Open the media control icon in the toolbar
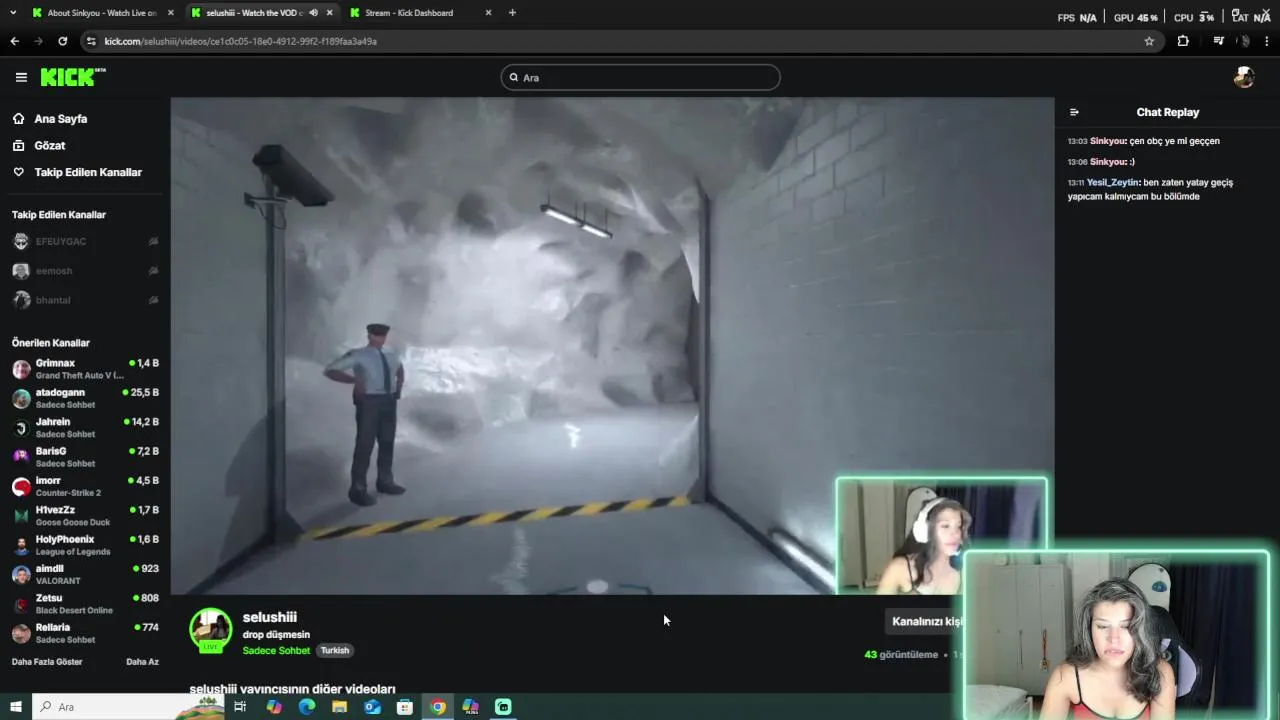The width and height of the screenshot is (1280, 720). tap(1218, 41)
